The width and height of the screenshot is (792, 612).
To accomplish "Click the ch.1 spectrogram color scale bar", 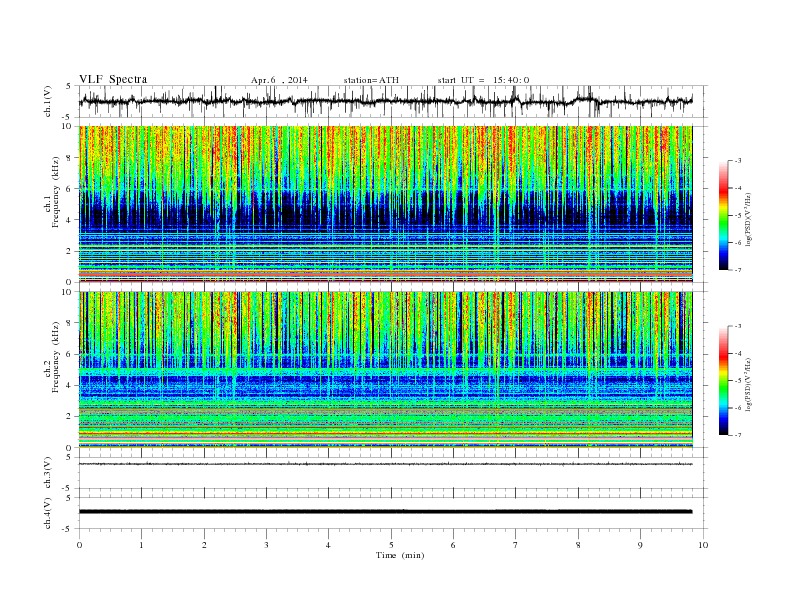I will click(x=724, y=216).
